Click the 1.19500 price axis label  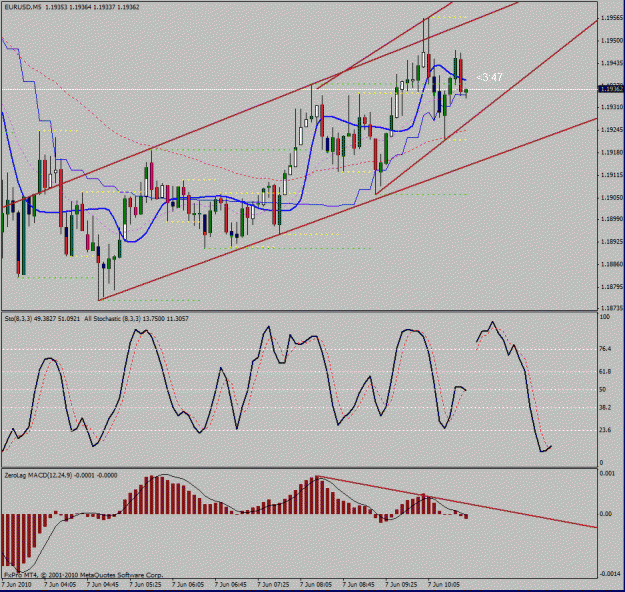coord(612,41)
